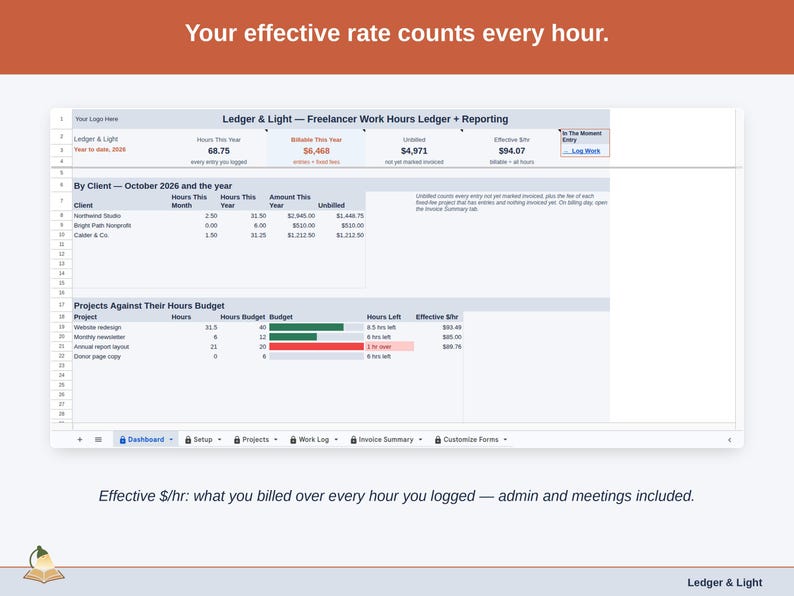
Task: Click the lock icon on Projects tab
Action: 236,440
